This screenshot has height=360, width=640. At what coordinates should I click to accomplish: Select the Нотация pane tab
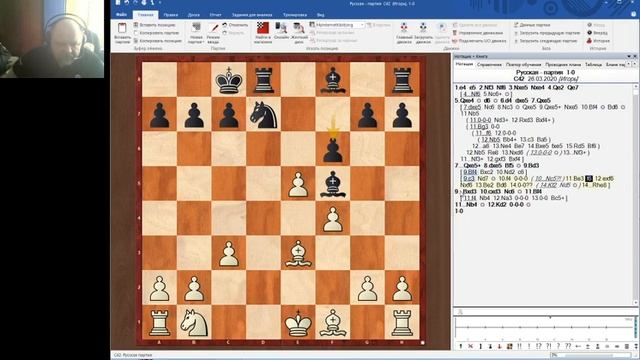pos(464,64)
